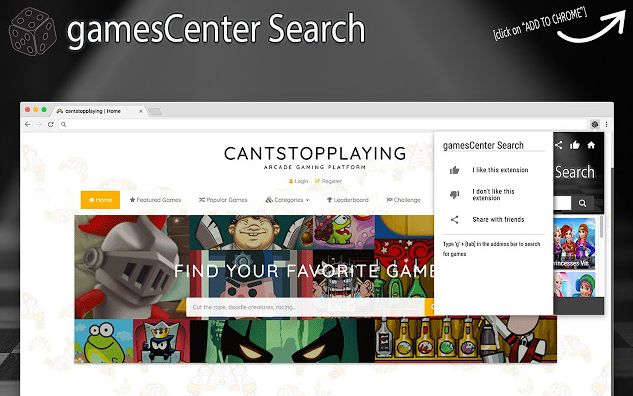
Task: Open the crowned penguin game tile
Action: [x=161, y=341]
